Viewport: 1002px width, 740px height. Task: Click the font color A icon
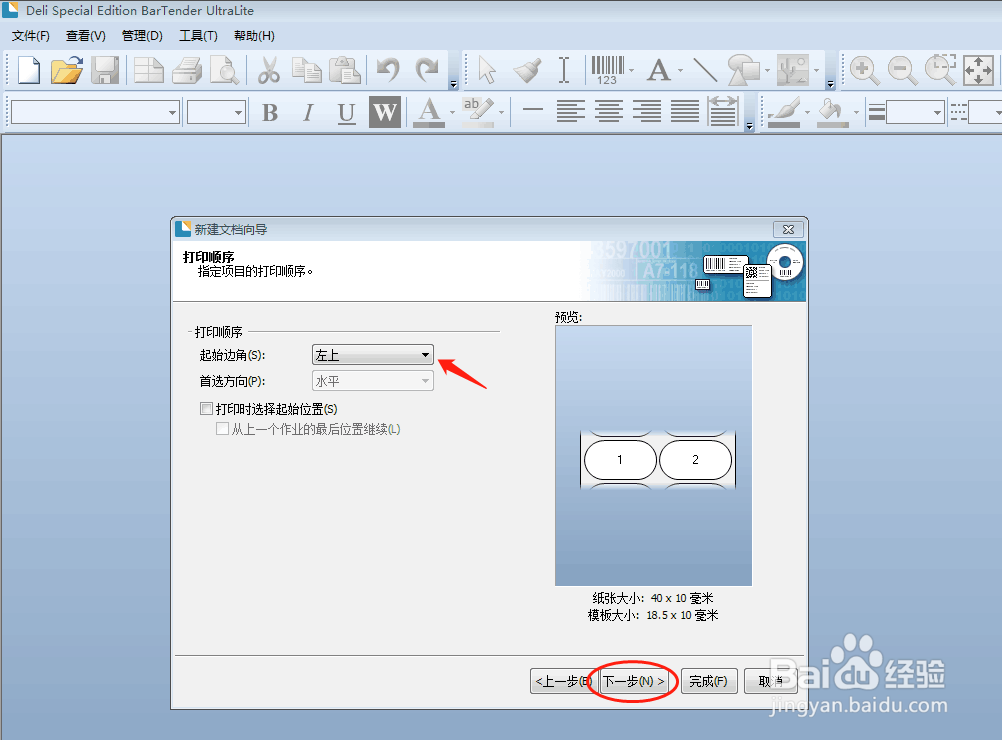click(429, 112)
